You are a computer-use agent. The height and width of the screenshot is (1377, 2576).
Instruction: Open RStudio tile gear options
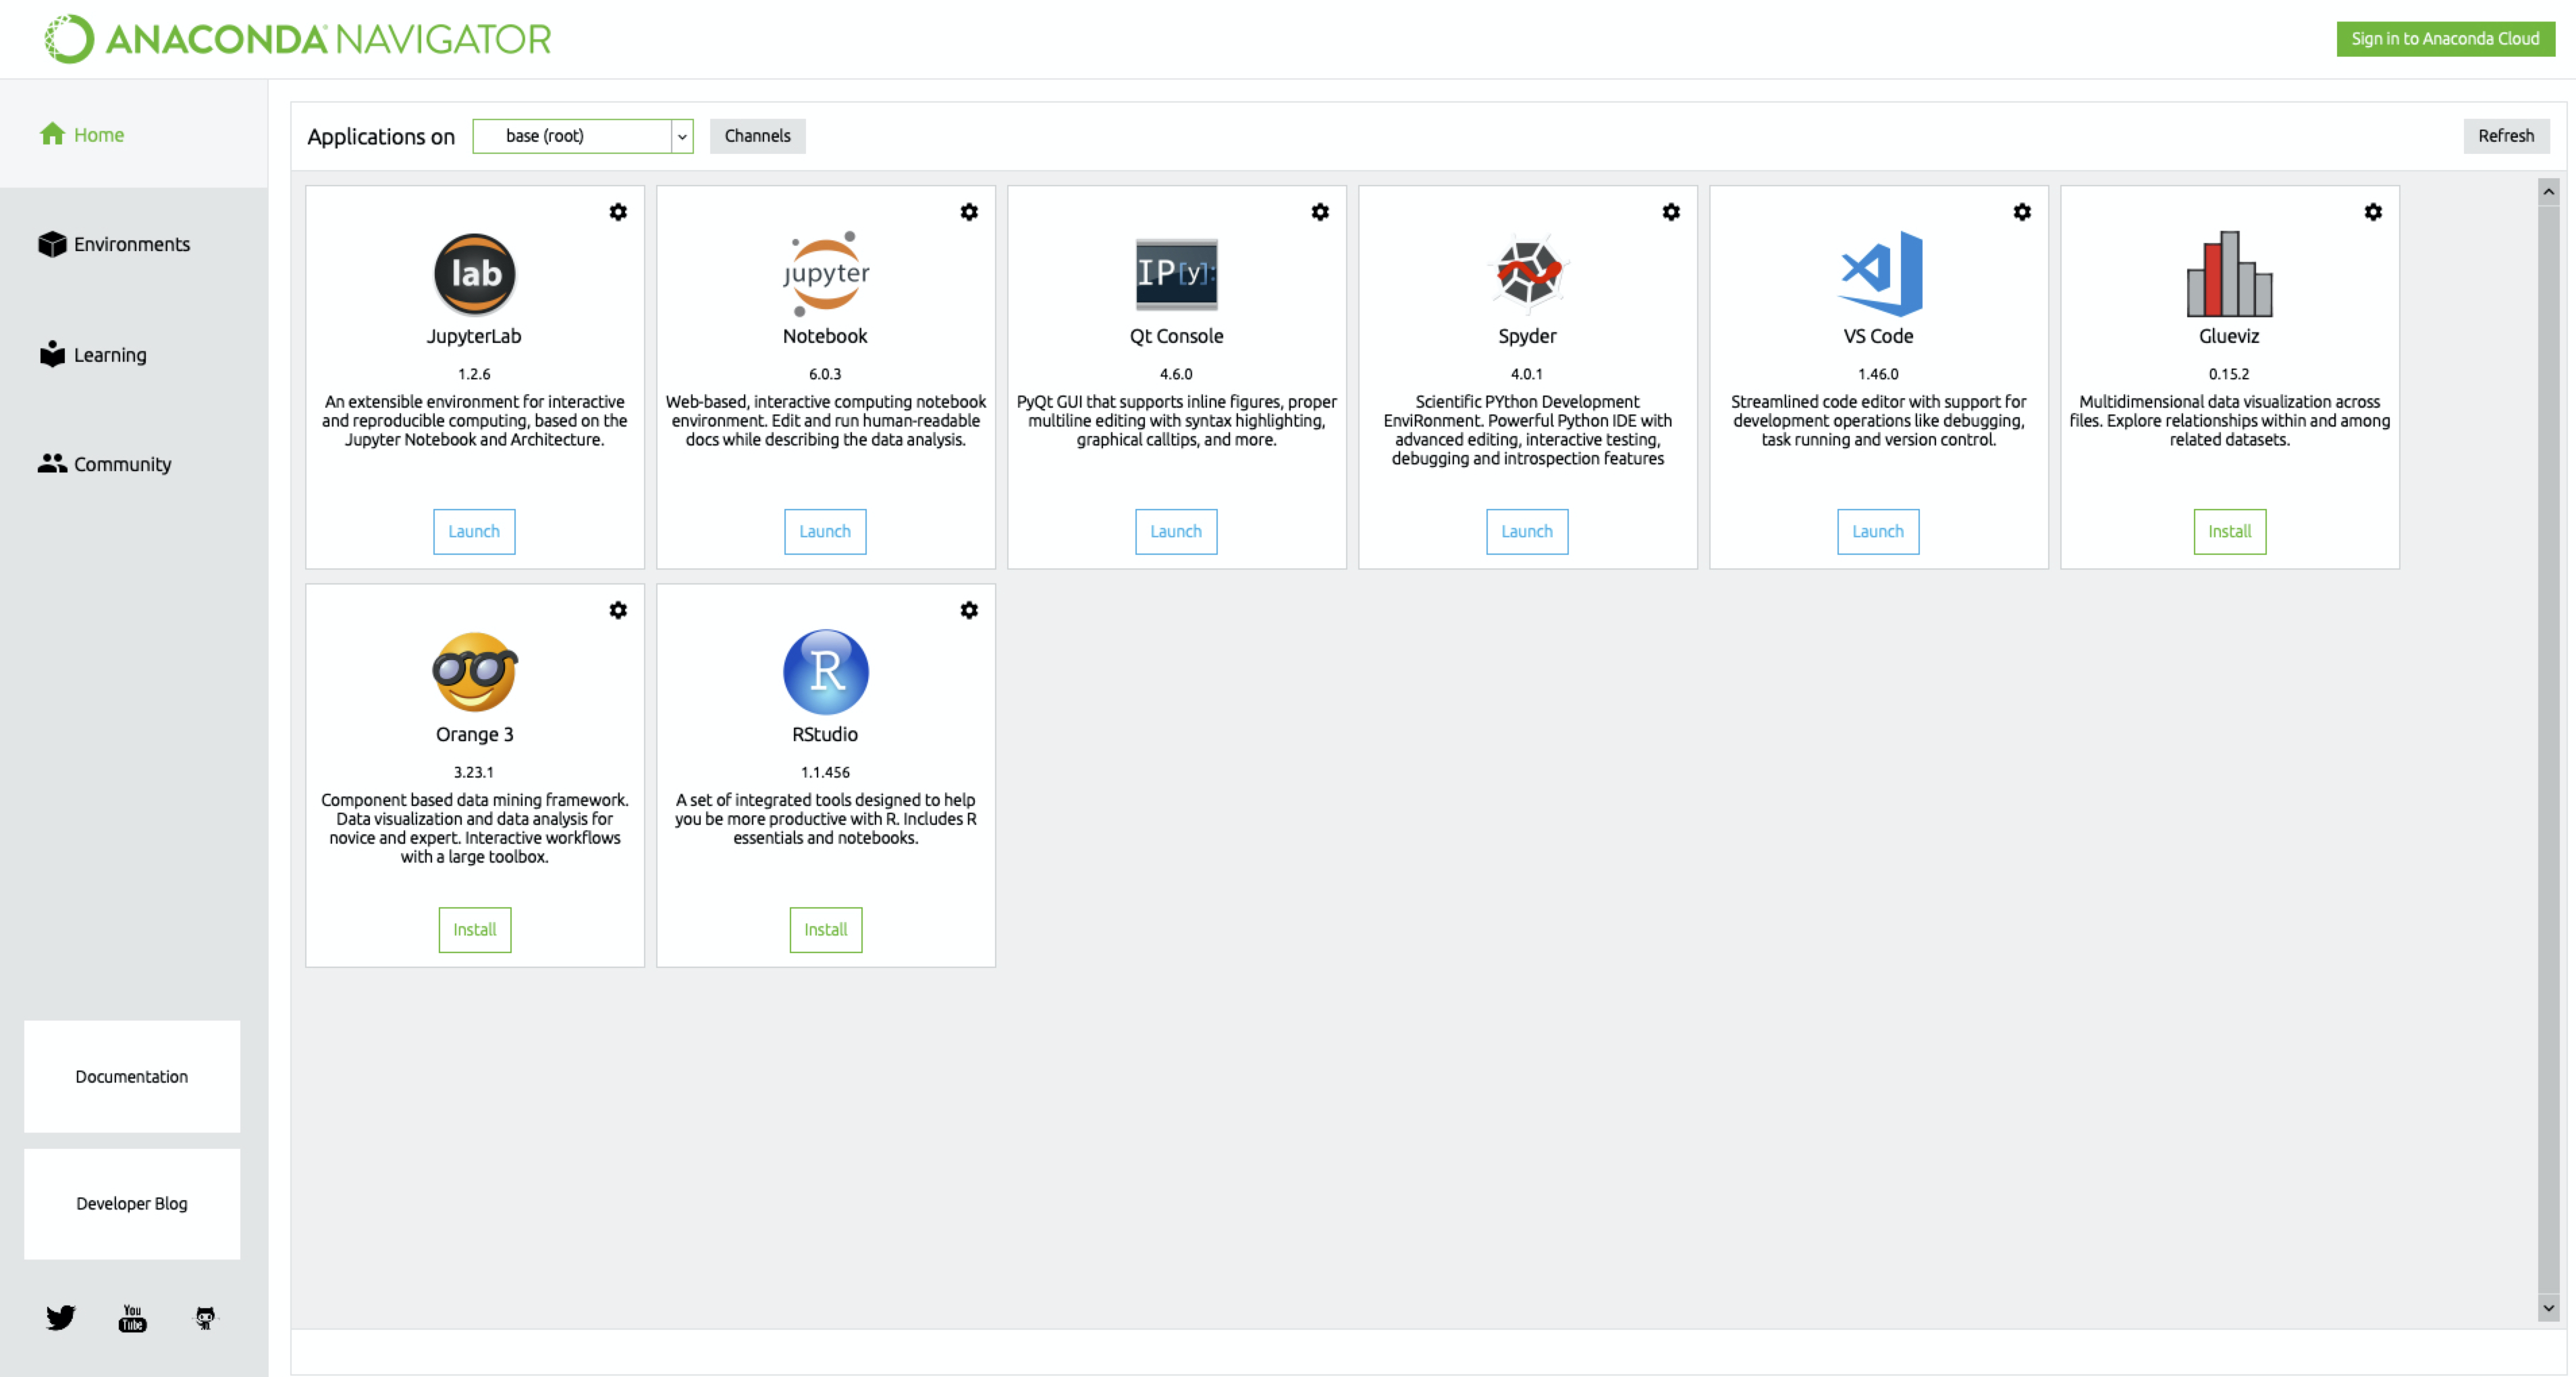tap(969, 610)
